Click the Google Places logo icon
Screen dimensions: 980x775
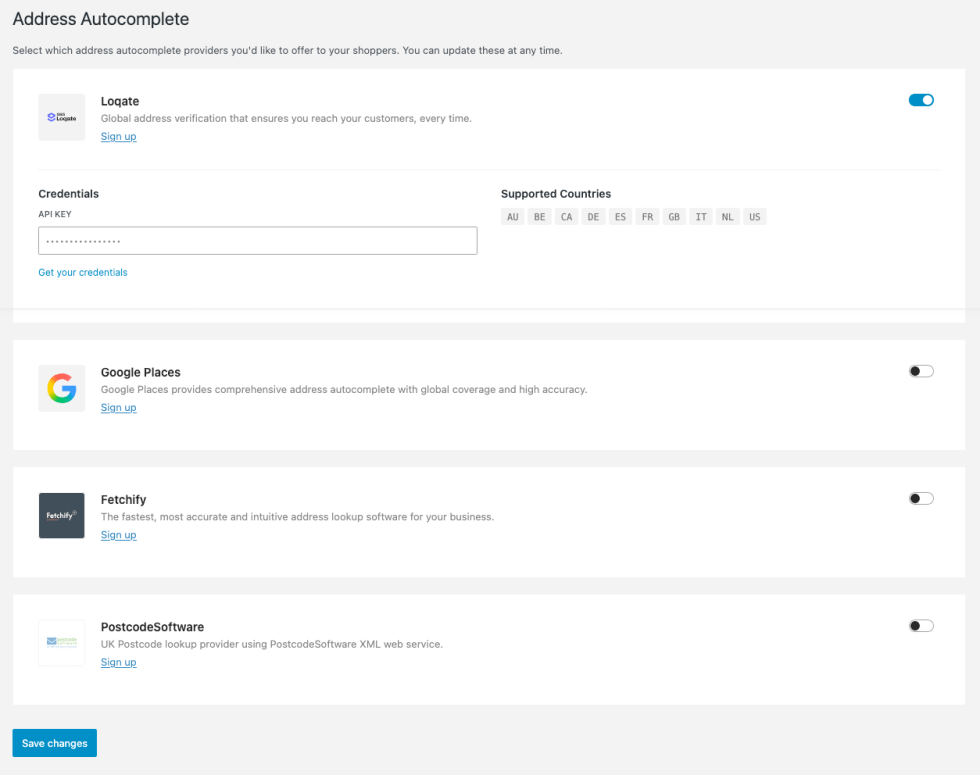pyautogui.click(x=62, y=388)
